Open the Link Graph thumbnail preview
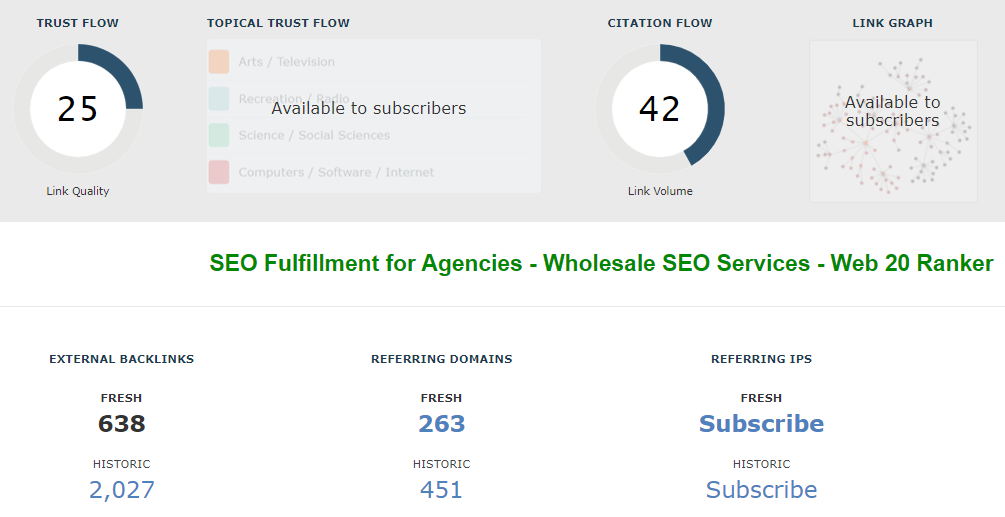 [893, 121]
